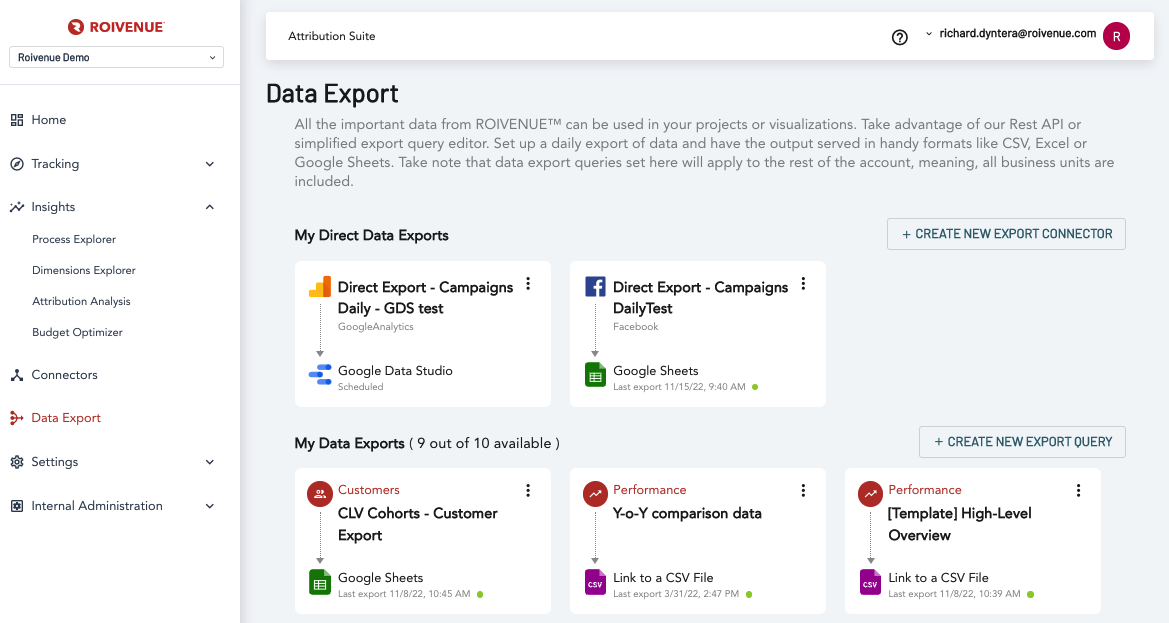Click richard.dyntera@roivenue.com email

click(1018, 34)
